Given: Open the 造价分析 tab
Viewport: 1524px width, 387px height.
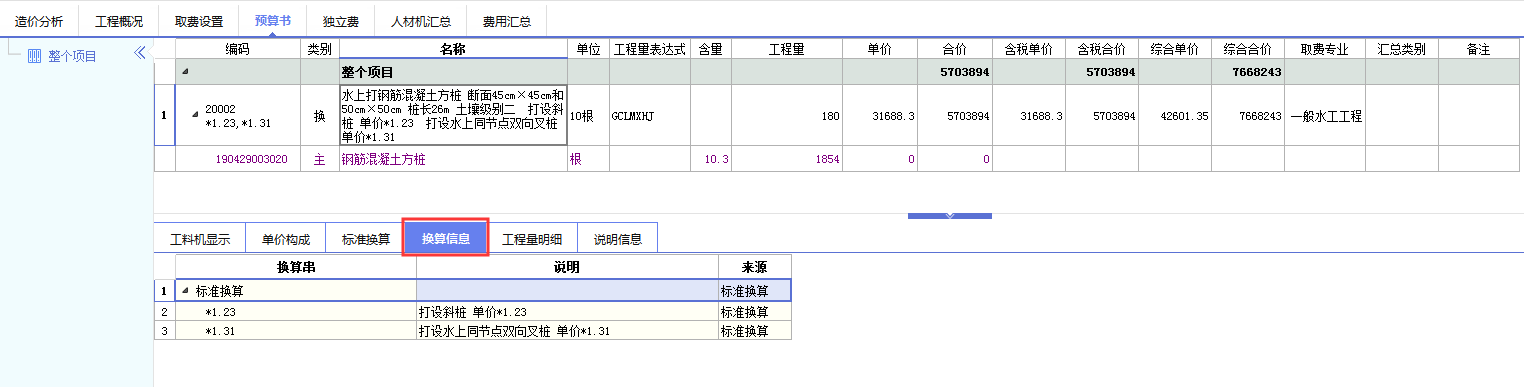Looking at the screenshot, I should coord(39,21).
